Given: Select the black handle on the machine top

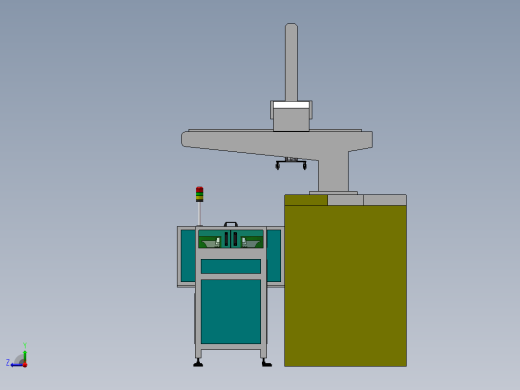Looking at the screenshot, I should pos(231,224).
